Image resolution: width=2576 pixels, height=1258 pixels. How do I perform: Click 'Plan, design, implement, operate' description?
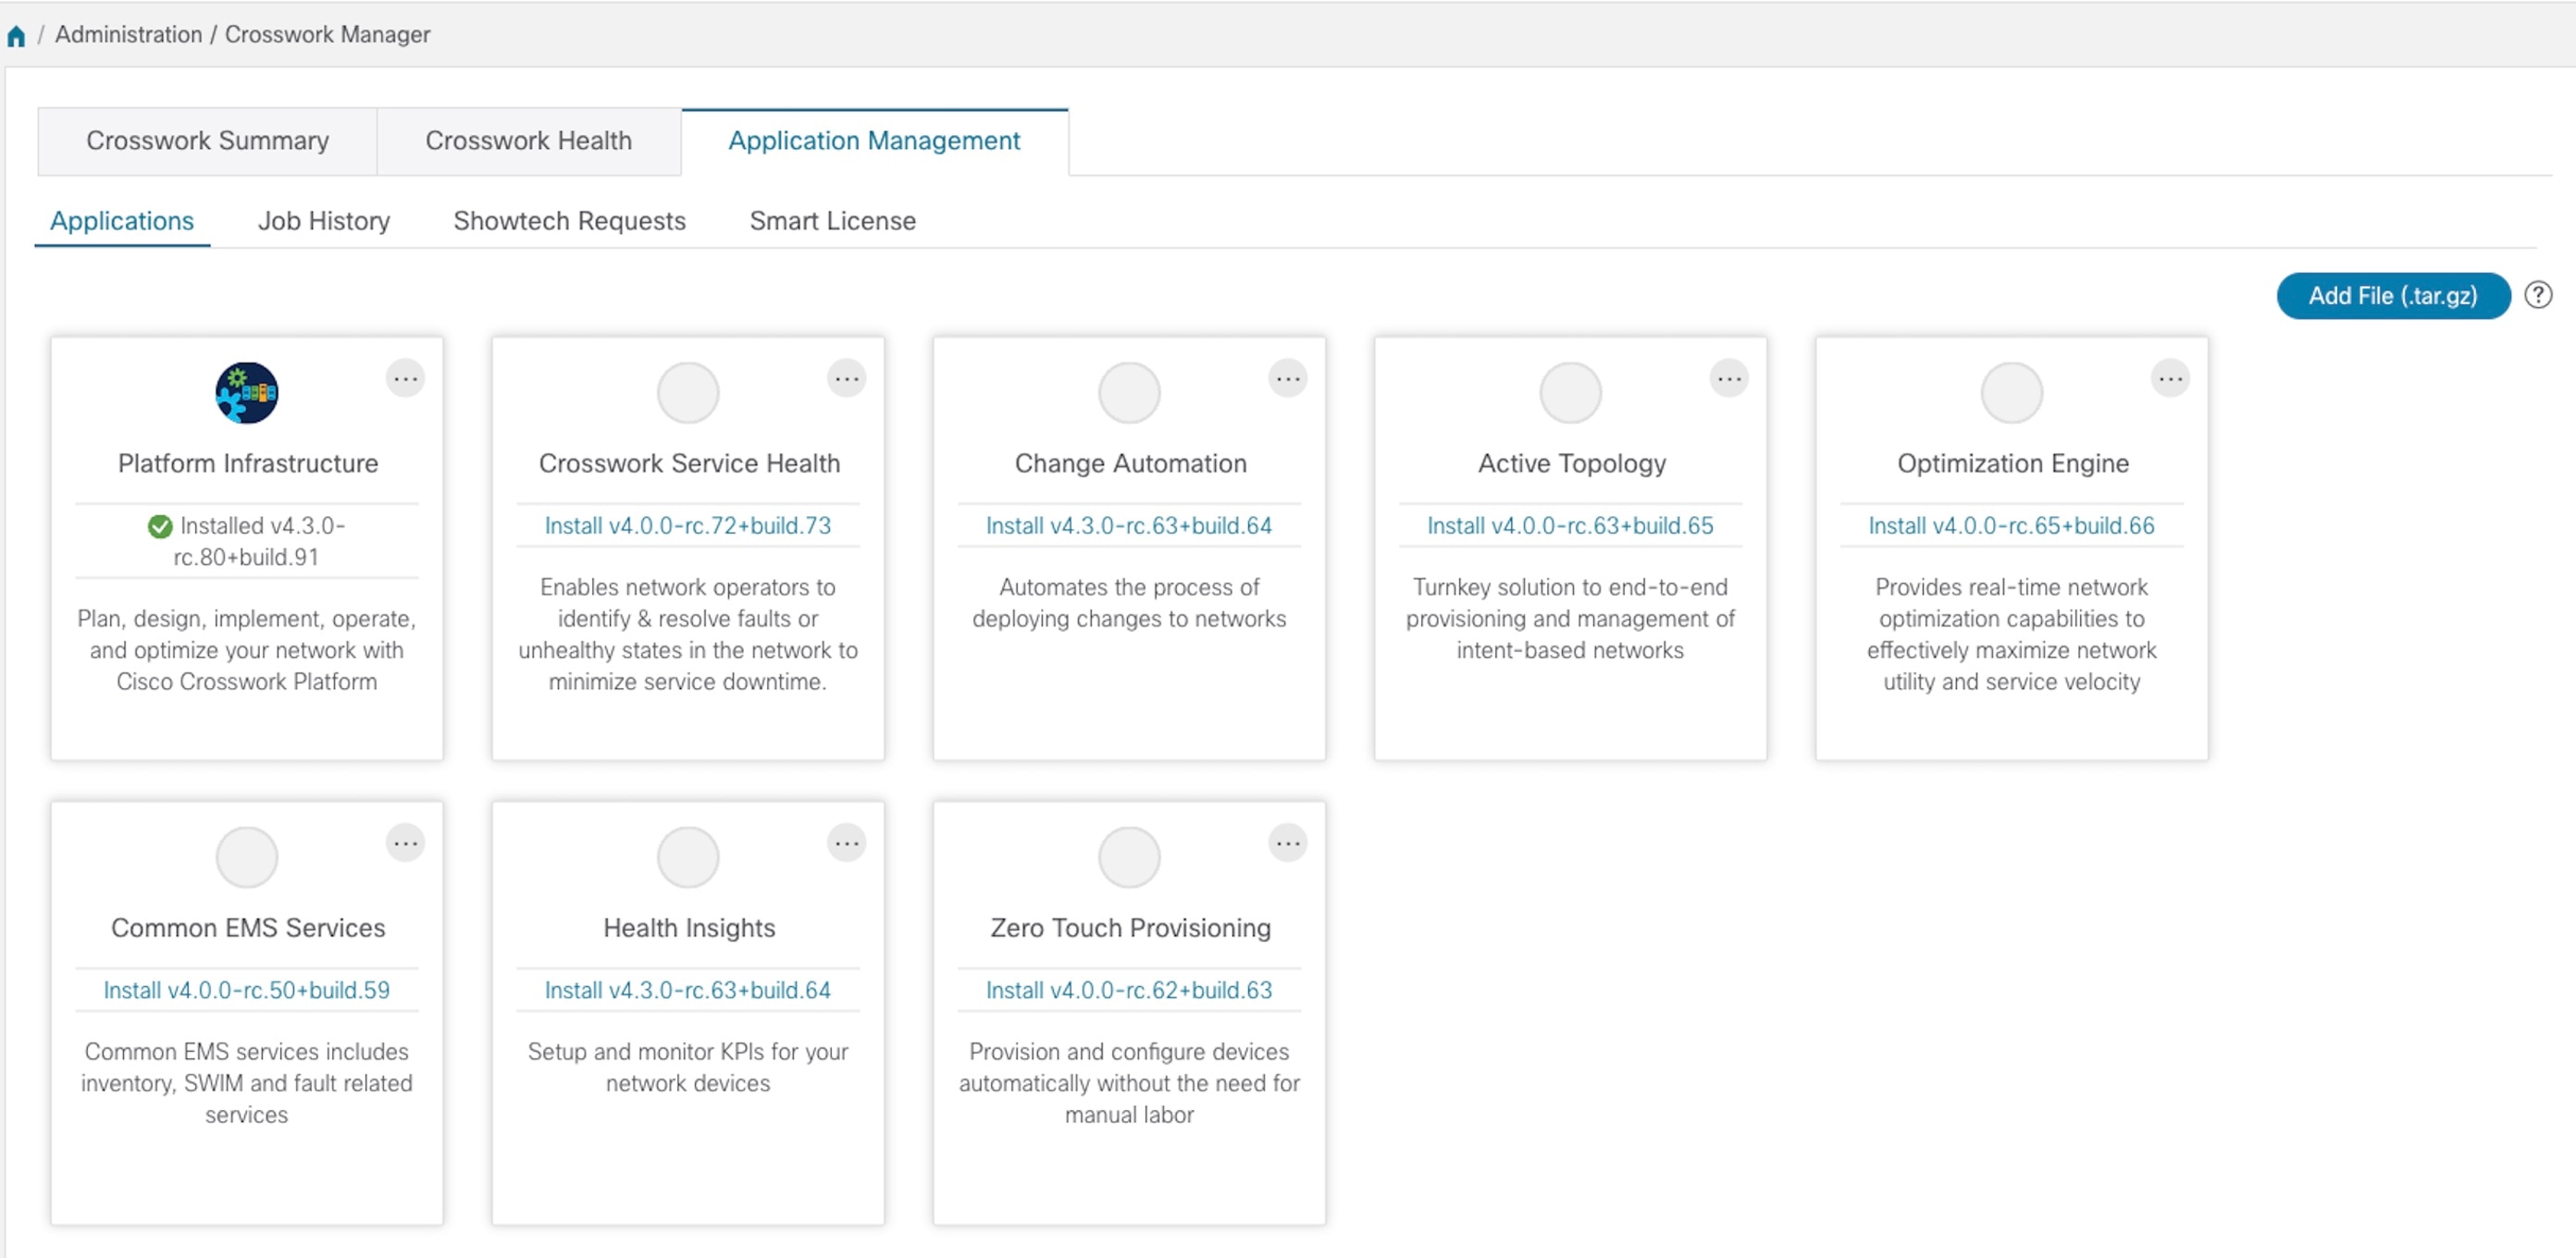pos(247,650)
